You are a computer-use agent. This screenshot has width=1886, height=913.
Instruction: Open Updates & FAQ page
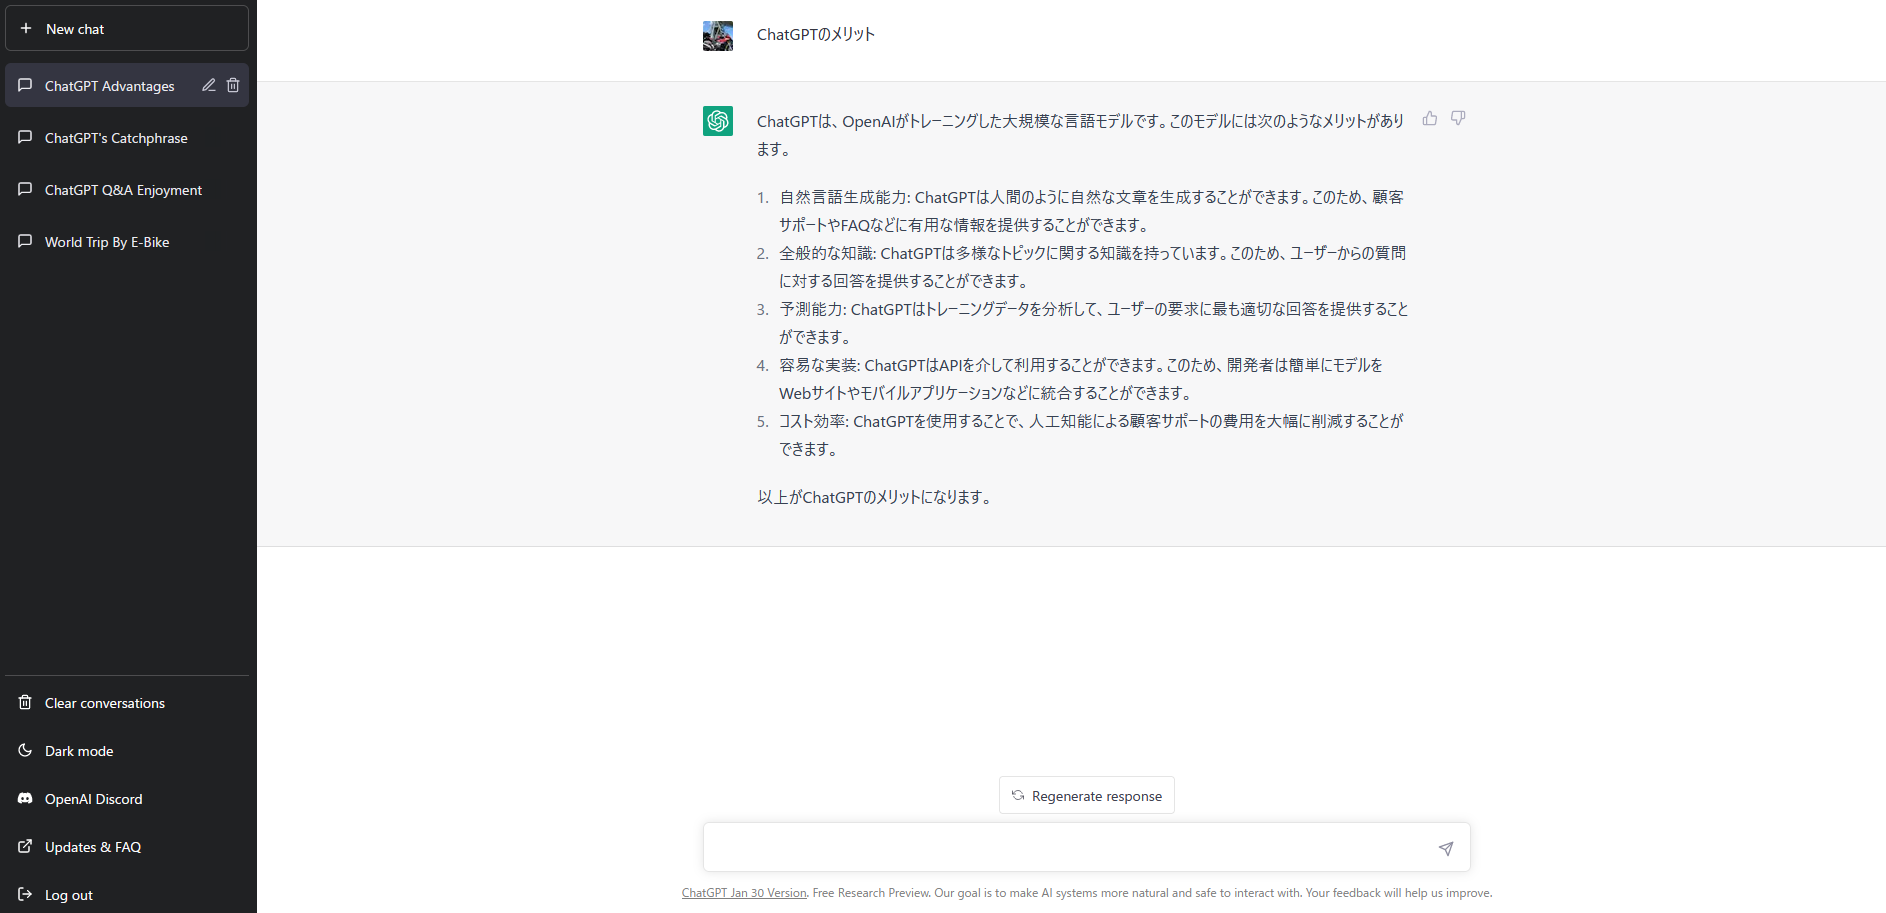(x=92, y=847)
